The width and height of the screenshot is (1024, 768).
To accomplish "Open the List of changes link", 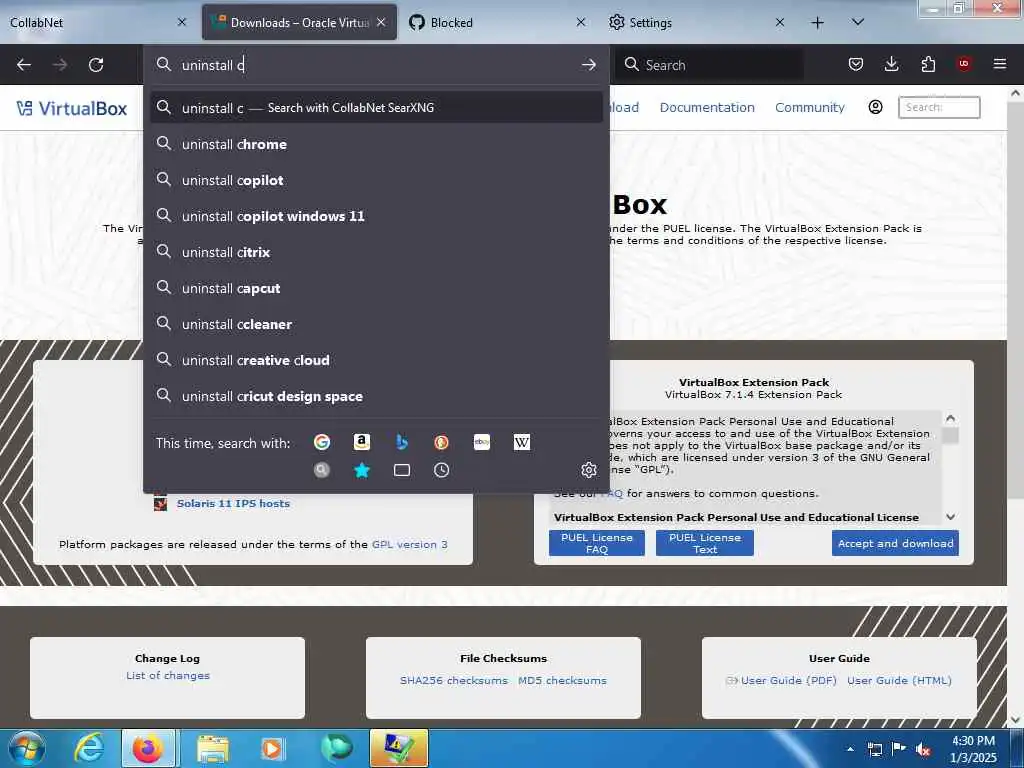I will [x=168, y=675].
